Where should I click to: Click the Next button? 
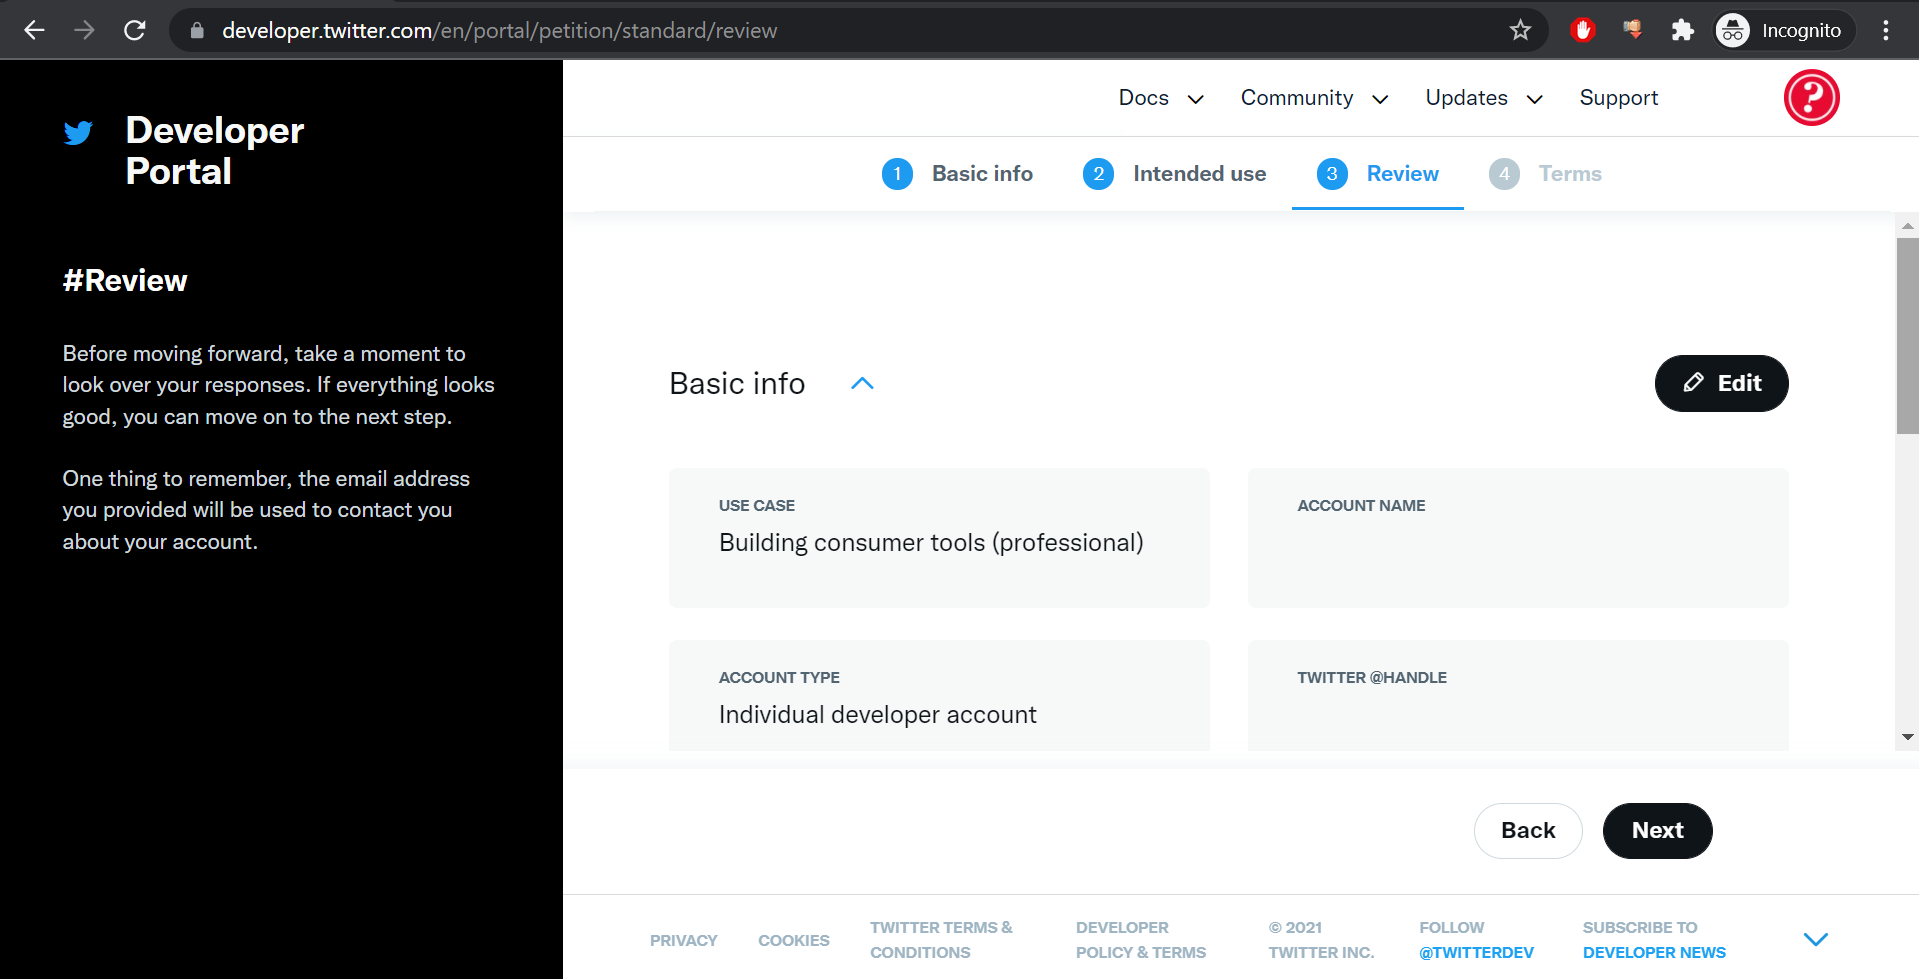(1657, 830)
